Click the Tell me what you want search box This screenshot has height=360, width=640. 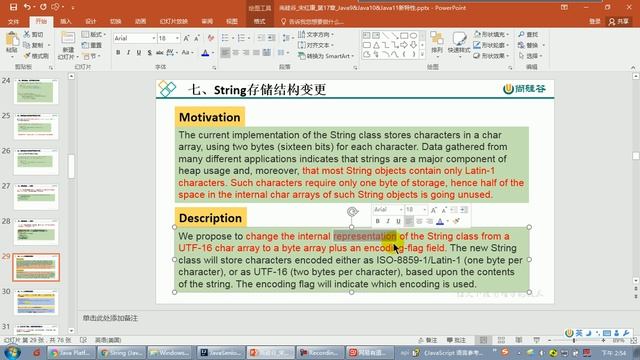[x=313, y=22]
